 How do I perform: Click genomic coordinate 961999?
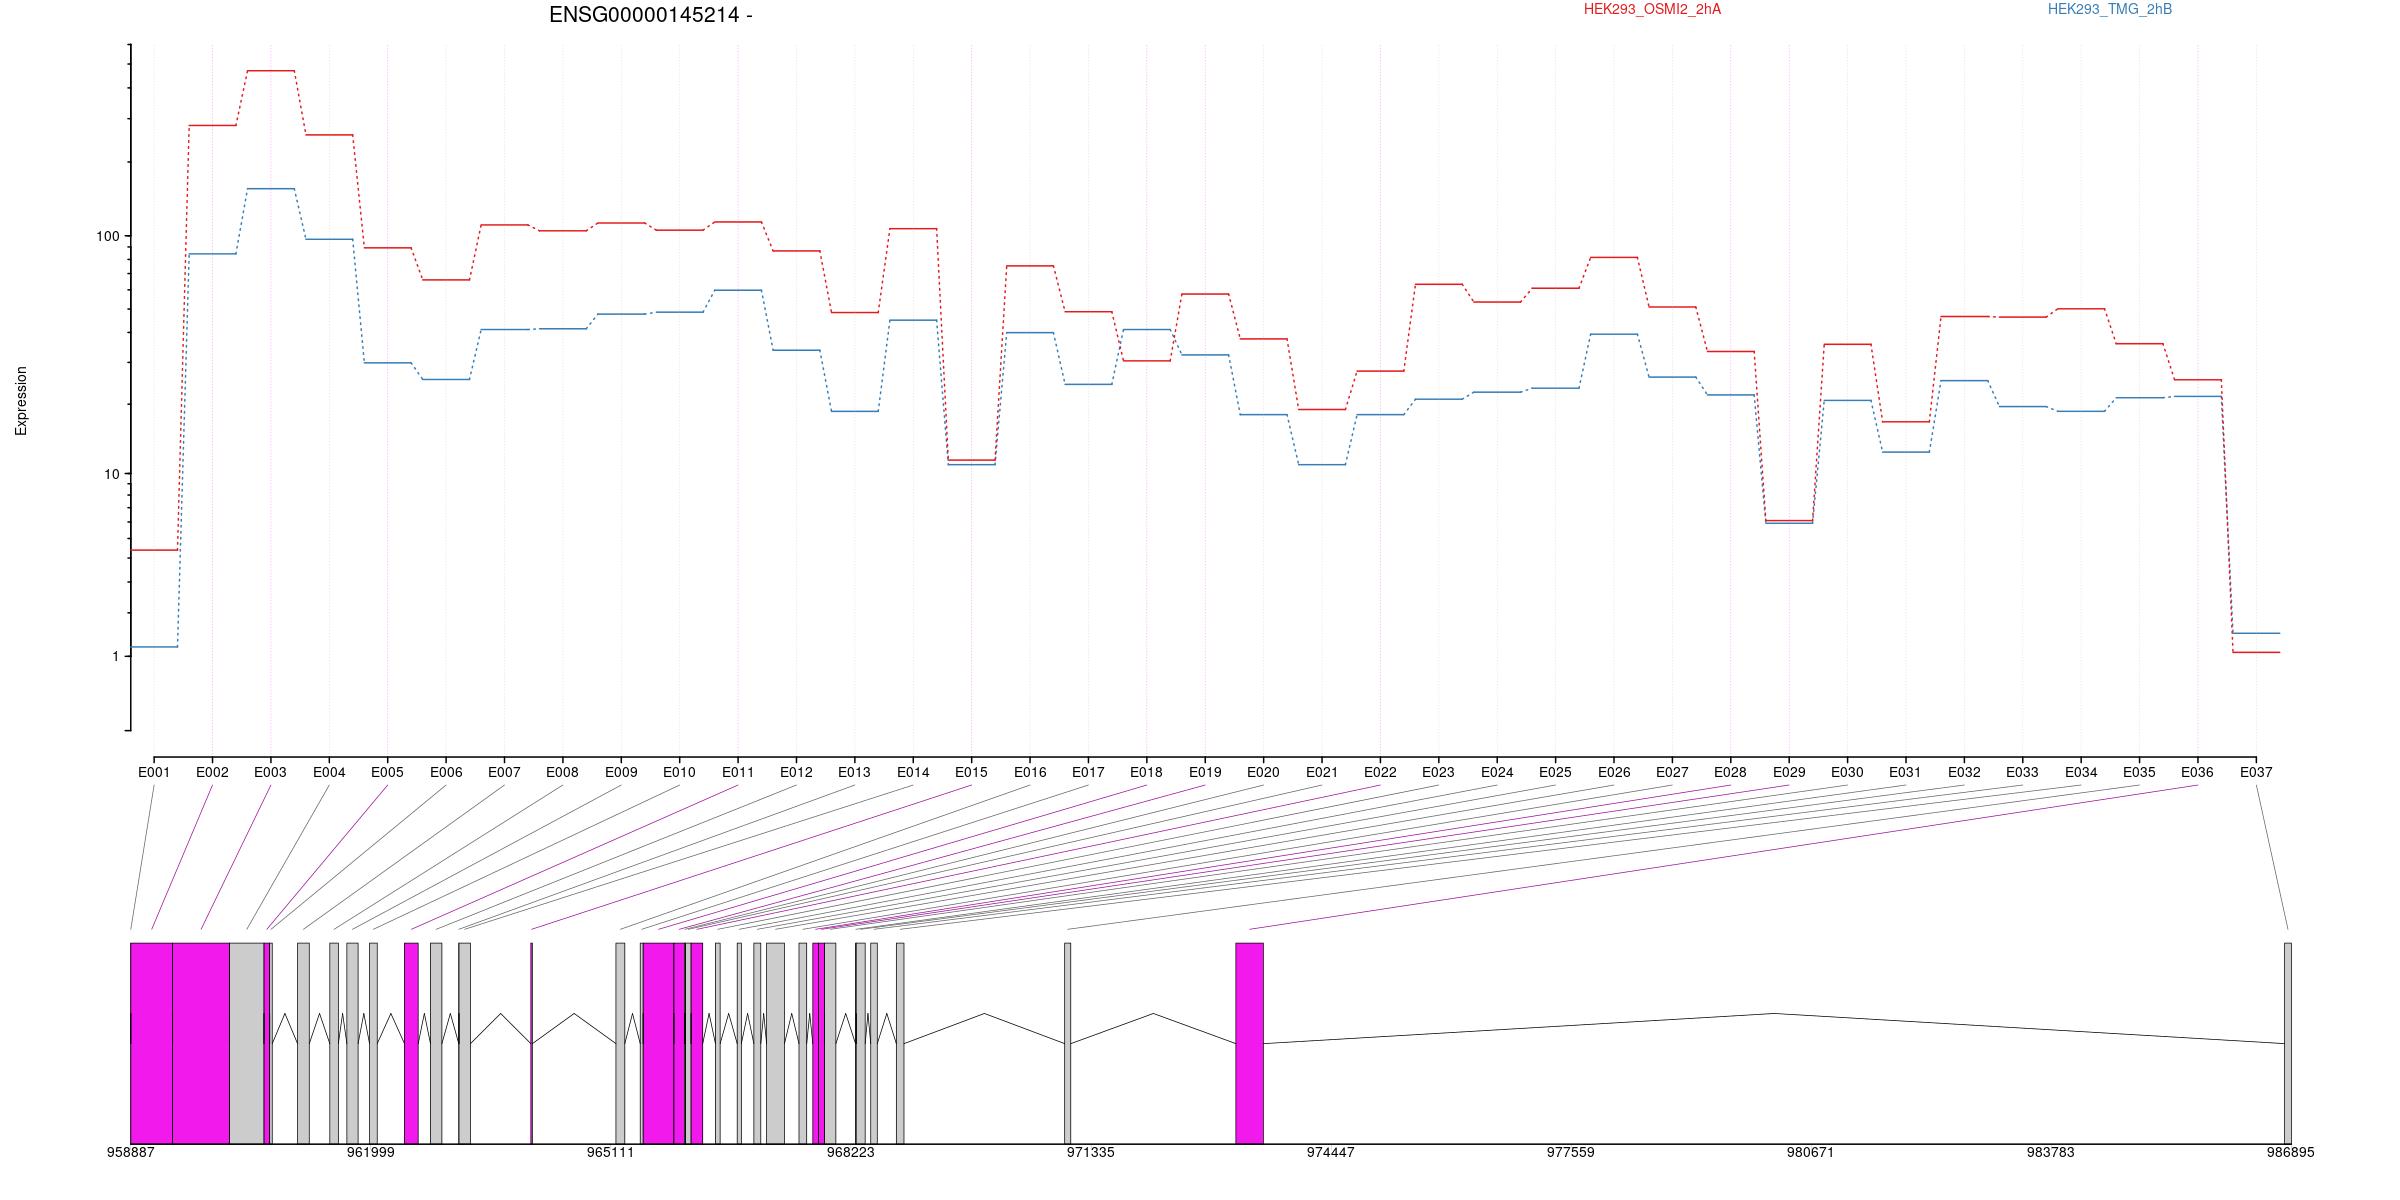[371, 1152]
